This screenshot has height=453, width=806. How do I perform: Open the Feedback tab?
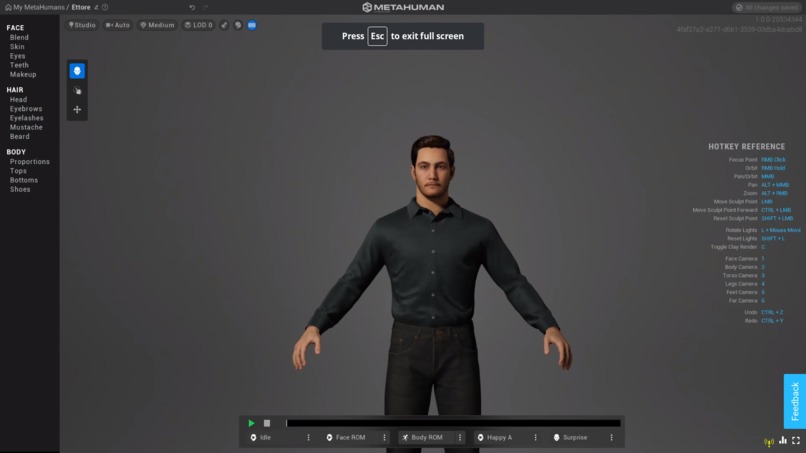(x=795, y=401)
